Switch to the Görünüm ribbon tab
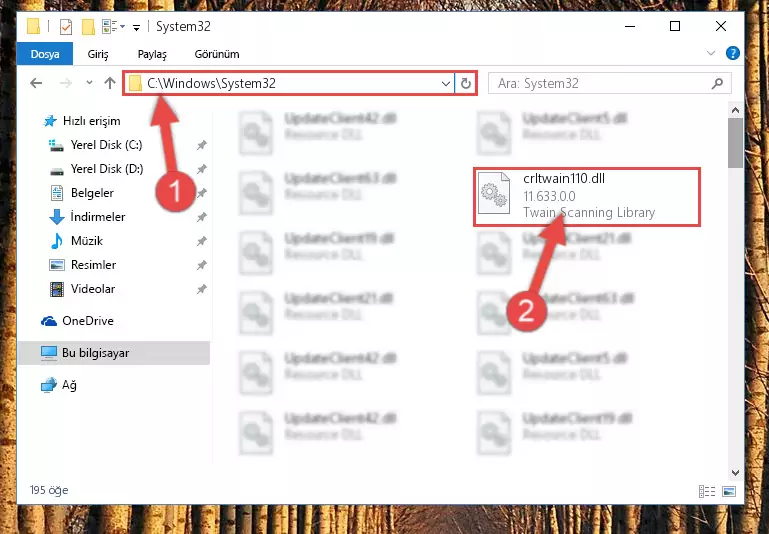The image size is (769, 534). point(217,54)
